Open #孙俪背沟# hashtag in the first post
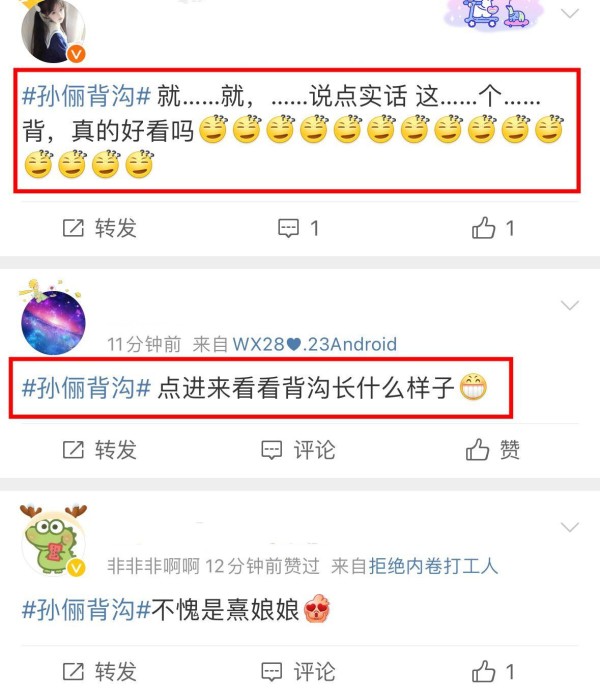This screenshot has height=696, width=600. (x=87, y=96)
